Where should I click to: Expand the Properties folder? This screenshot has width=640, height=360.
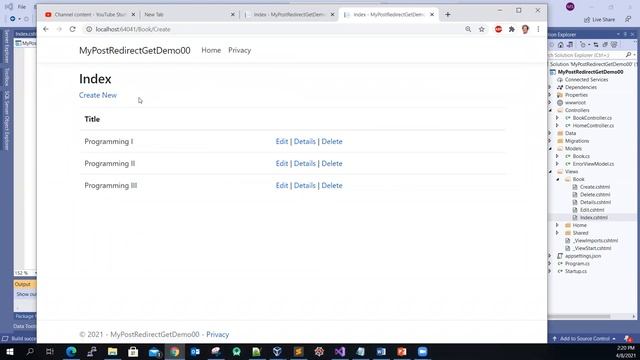coord(550,95)
